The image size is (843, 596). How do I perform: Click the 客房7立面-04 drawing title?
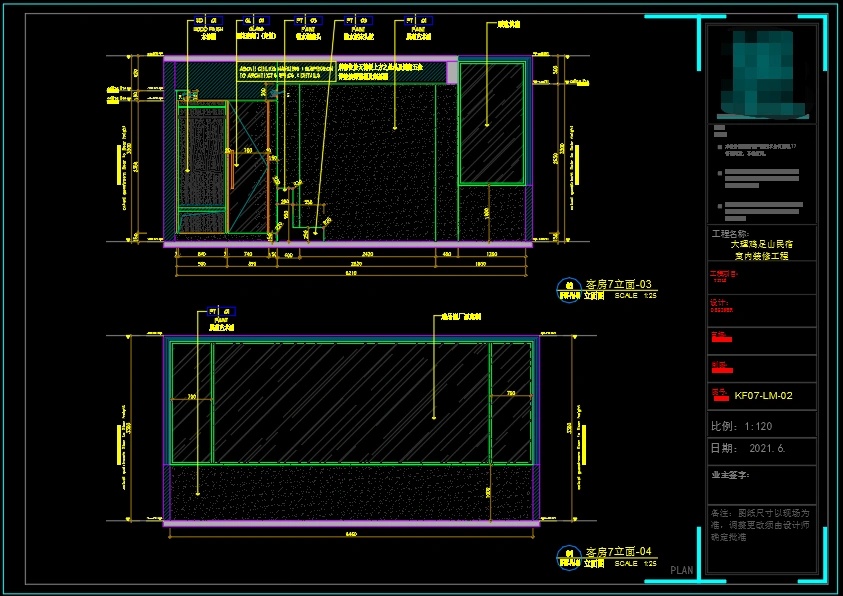point(618,552)
